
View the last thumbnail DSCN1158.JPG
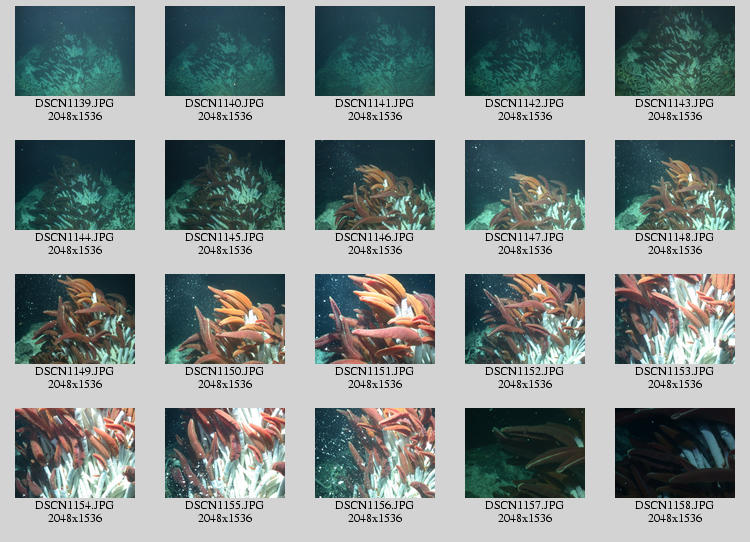click(x=675, y=453)
